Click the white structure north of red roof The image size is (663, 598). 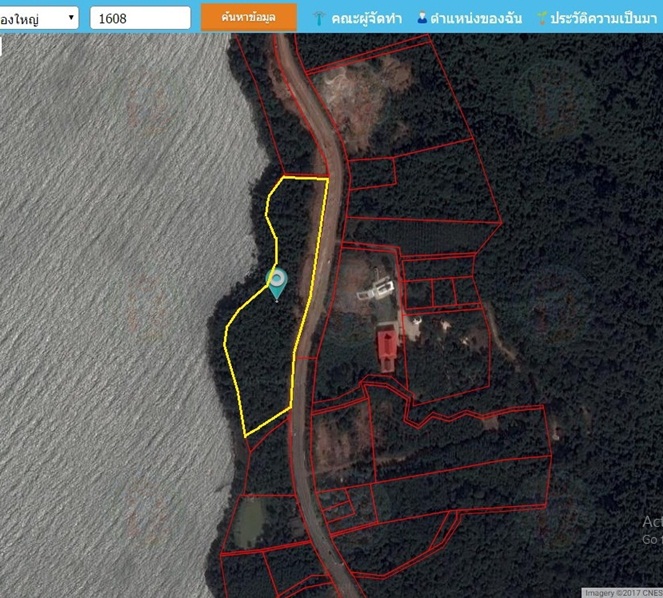pyautogui.click(x=376, y=290)
